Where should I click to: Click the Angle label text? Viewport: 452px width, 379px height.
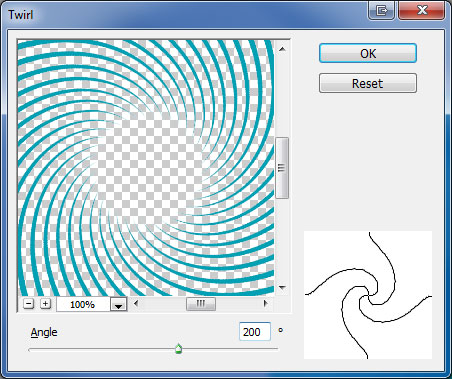point(44,332)
